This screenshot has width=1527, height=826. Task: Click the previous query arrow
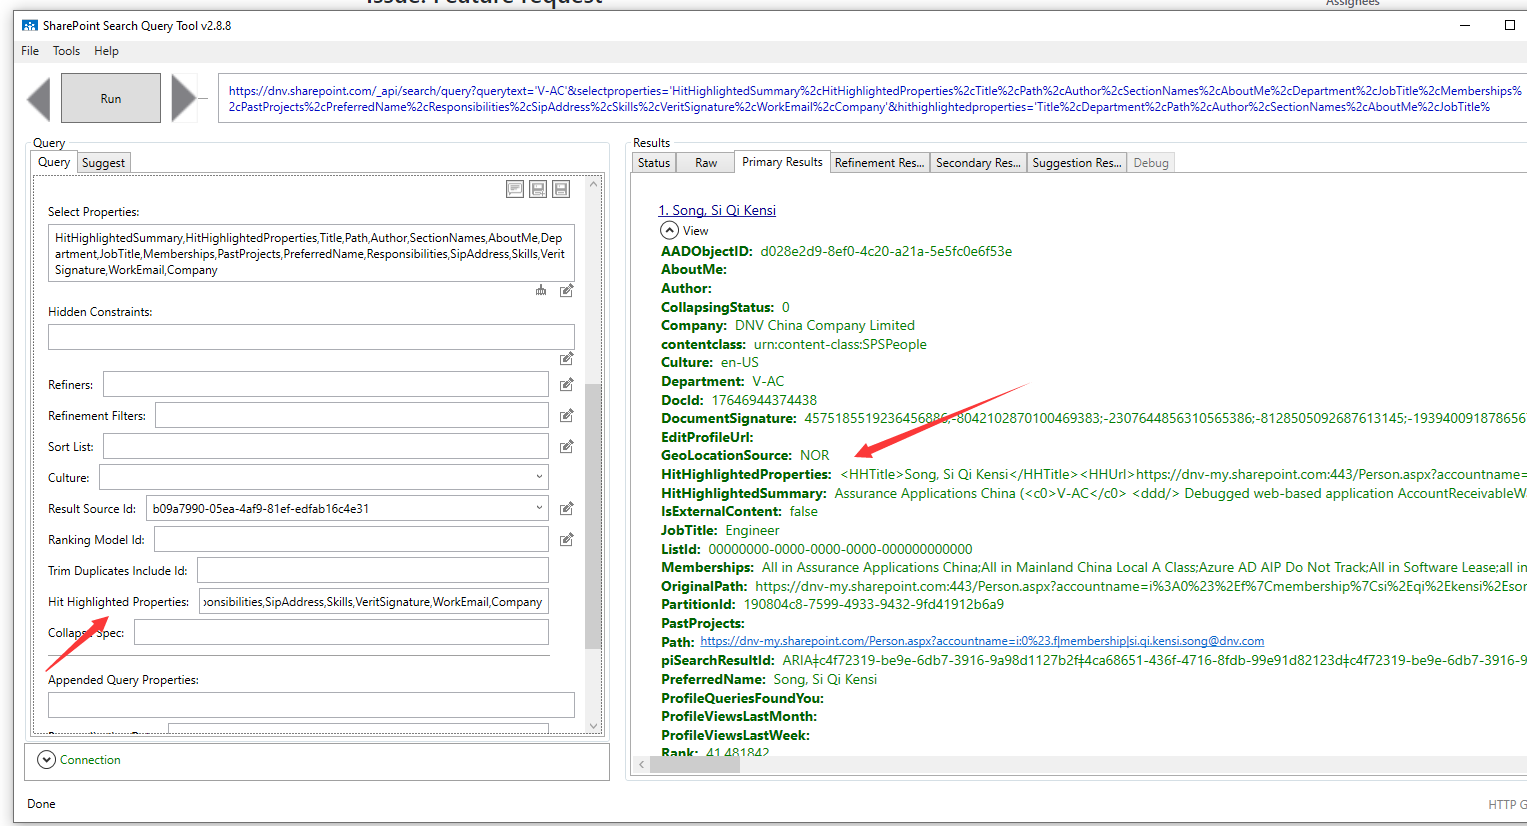[x=38, y=97]
